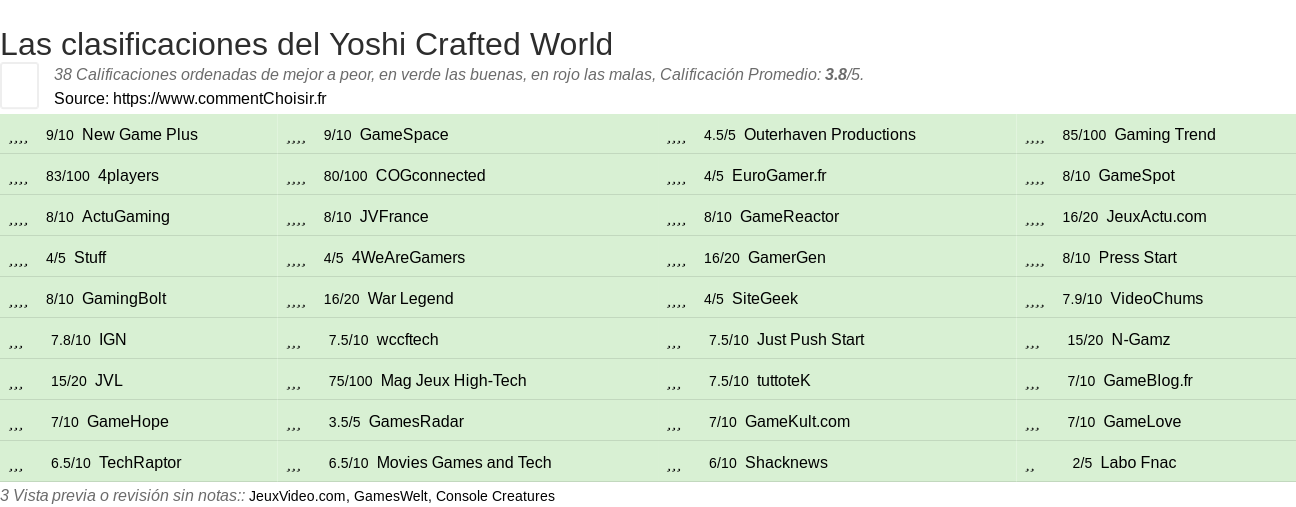Open the GameSpace review entry
This screenshot has height=507, width=1296.
coord(404,134)
